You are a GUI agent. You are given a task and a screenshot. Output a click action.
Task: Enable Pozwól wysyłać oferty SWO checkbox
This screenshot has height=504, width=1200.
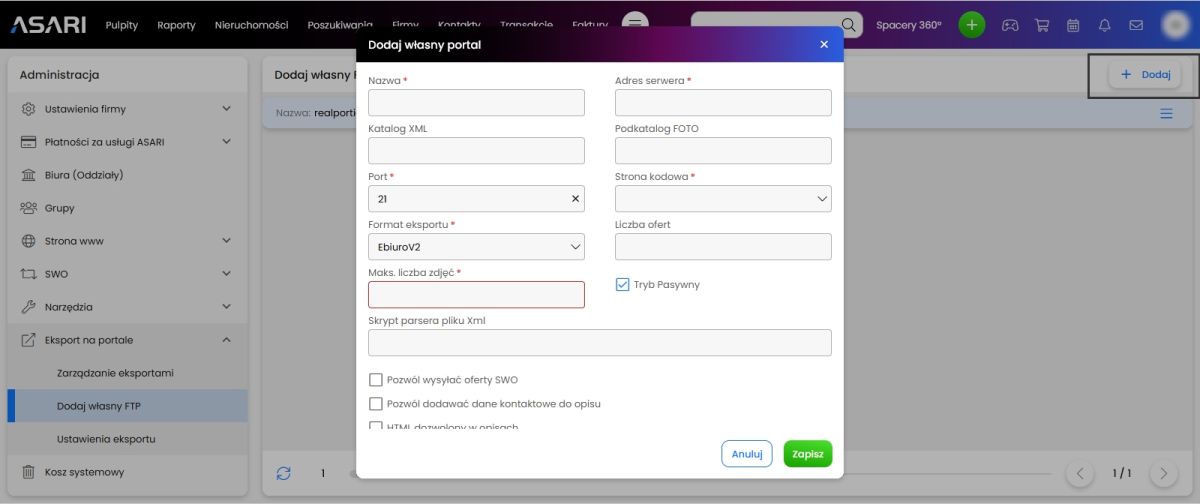pyautogui.click(x=376, y=380)
